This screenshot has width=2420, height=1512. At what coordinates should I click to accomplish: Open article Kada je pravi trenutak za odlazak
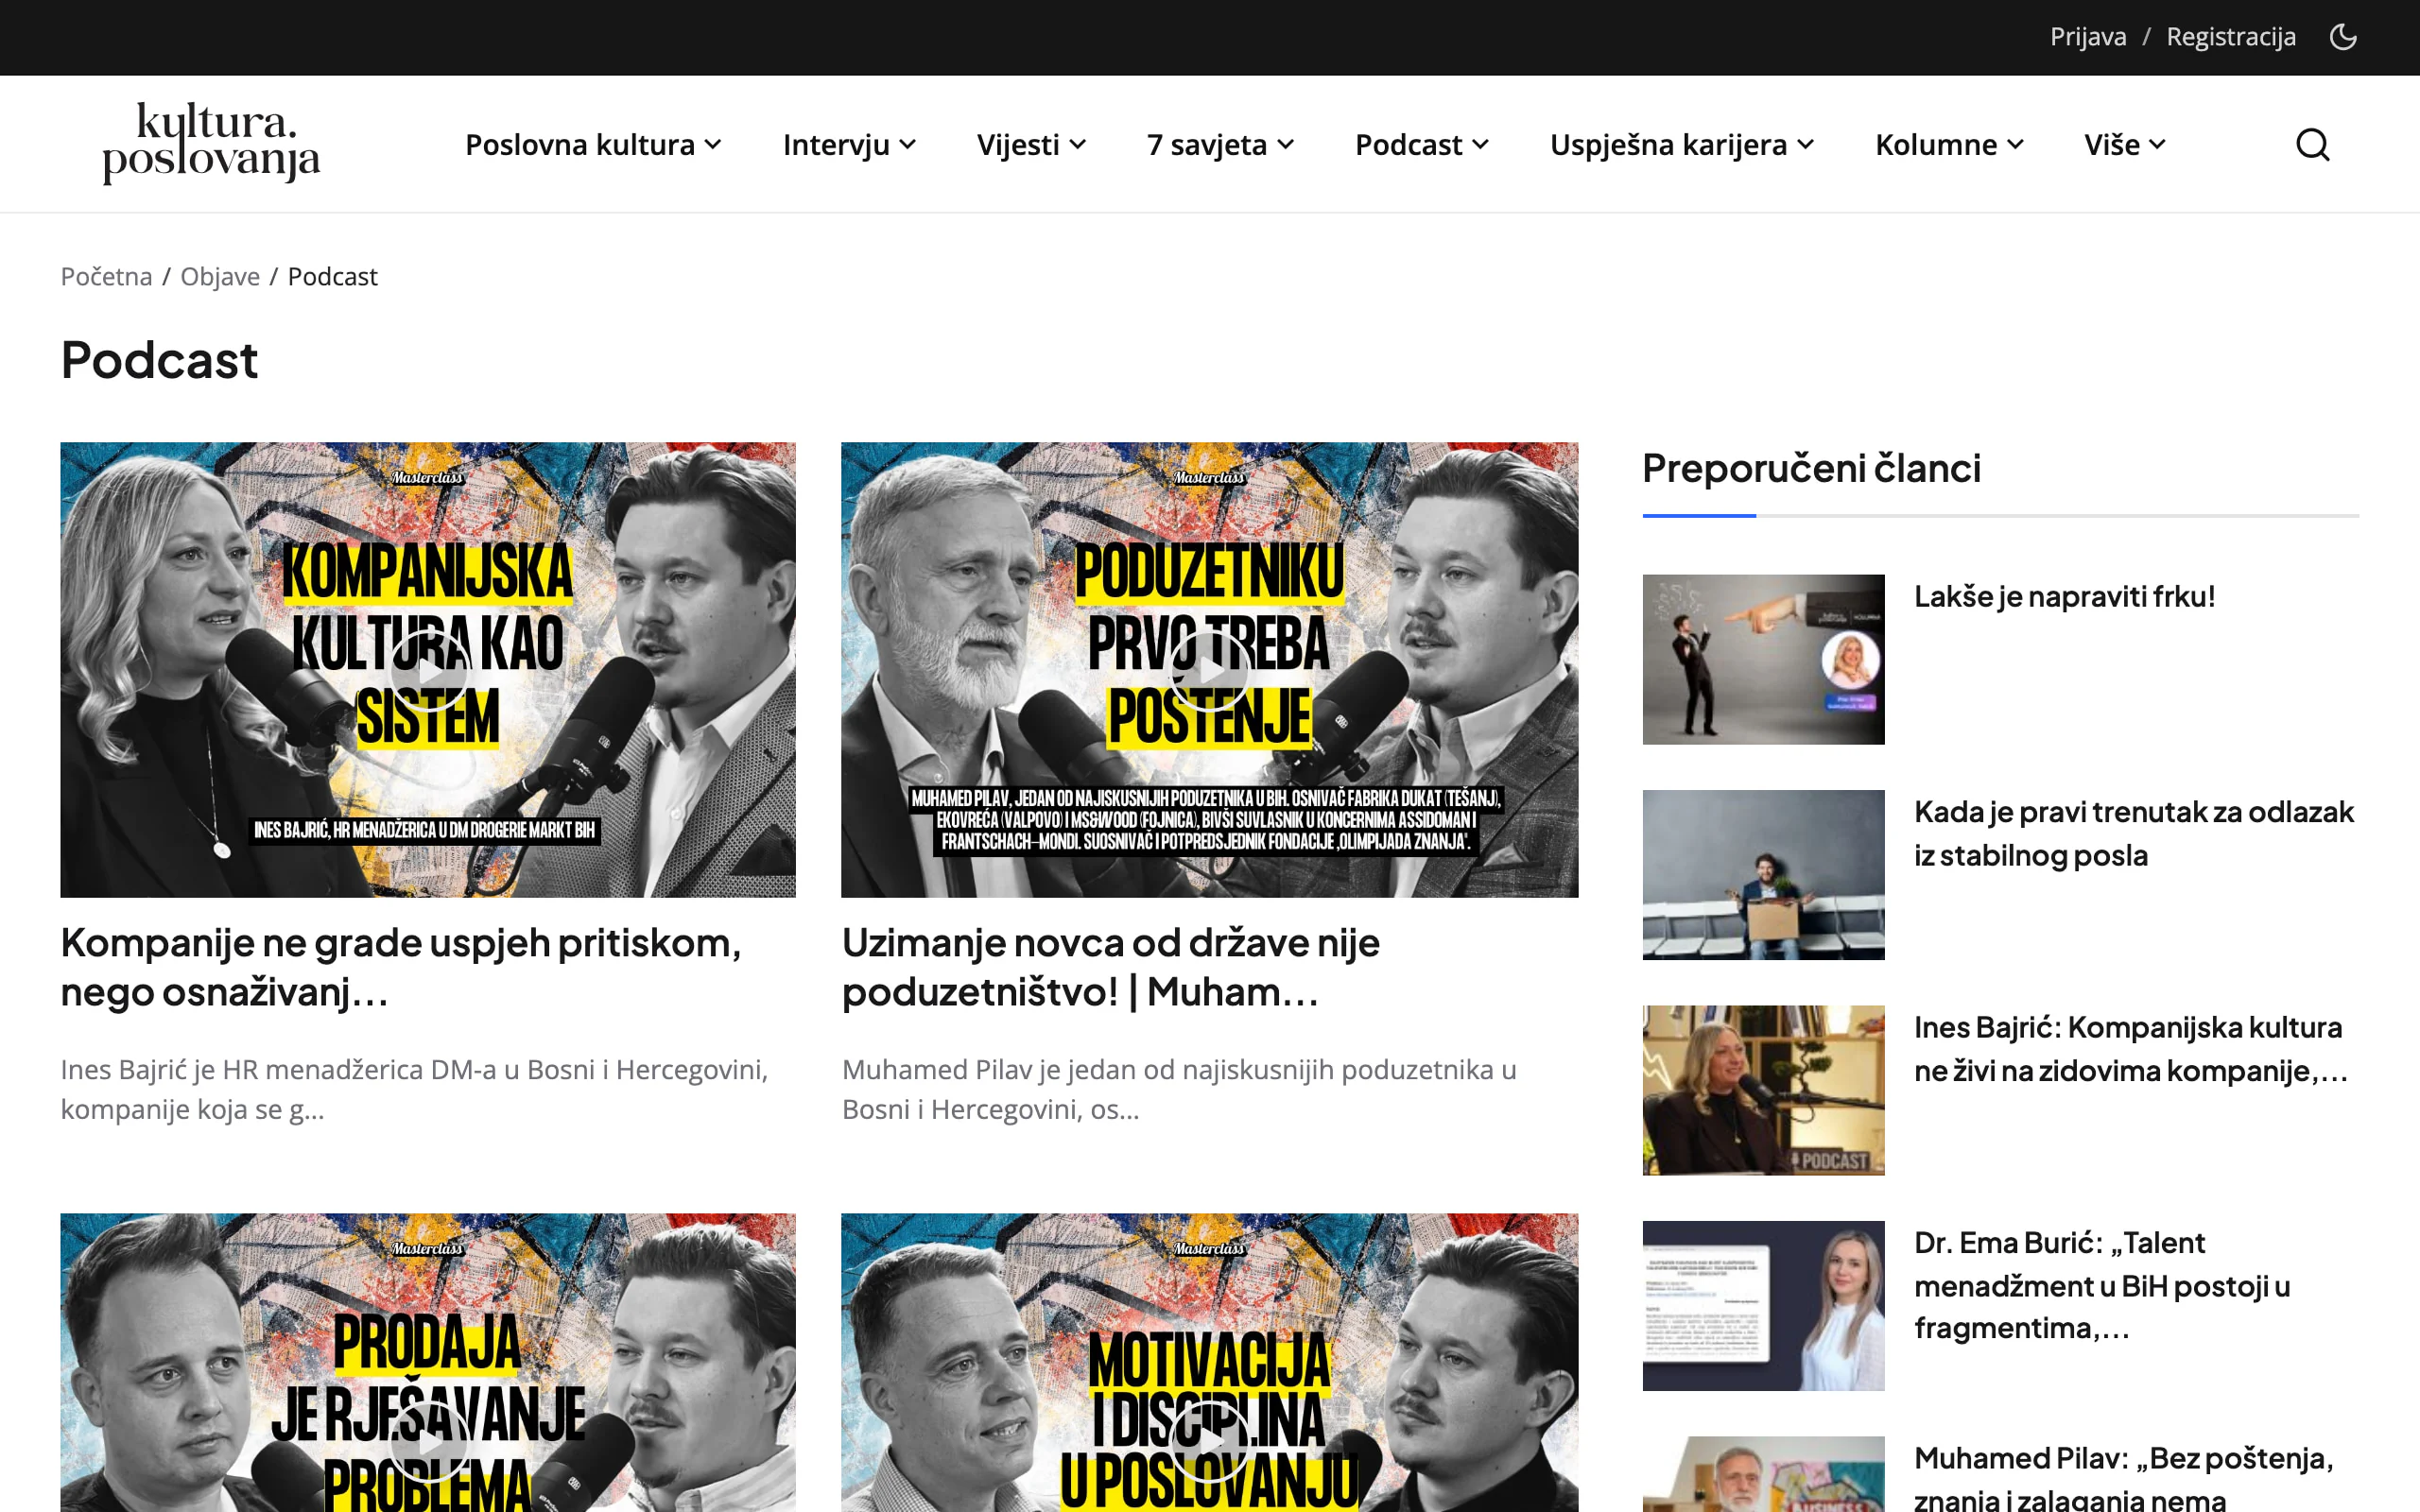point(2133,833)
